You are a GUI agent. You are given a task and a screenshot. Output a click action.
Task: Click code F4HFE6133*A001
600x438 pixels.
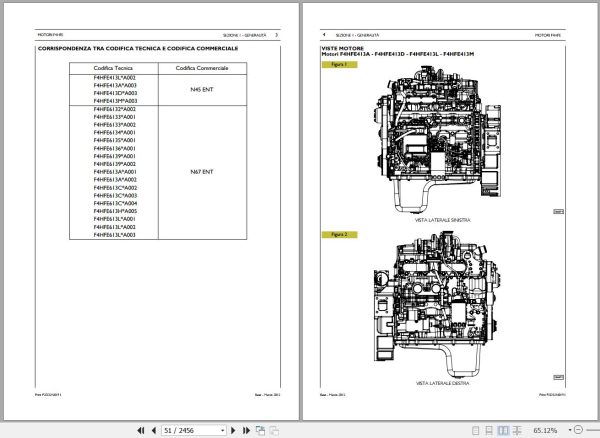pyautogui.click(x=115, y=117)
